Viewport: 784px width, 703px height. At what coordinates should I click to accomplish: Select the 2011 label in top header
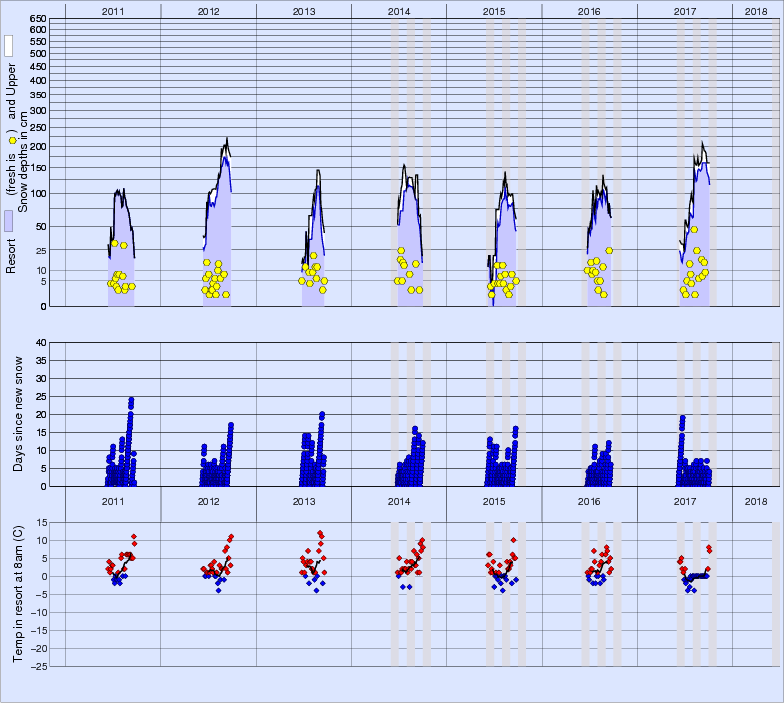click(x=113, y=10)
